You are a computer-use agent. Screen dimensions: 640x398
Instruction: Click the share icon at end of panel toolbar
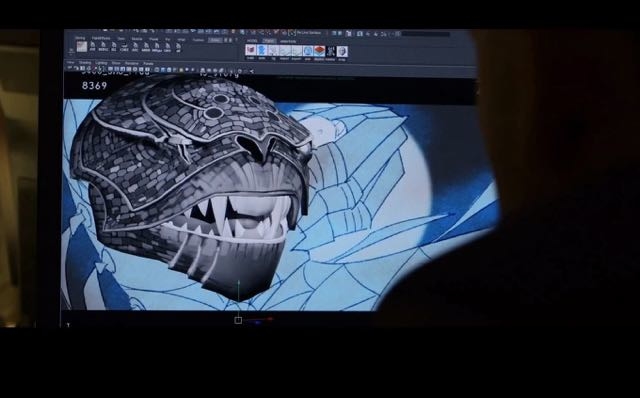(x=251, y=71)
